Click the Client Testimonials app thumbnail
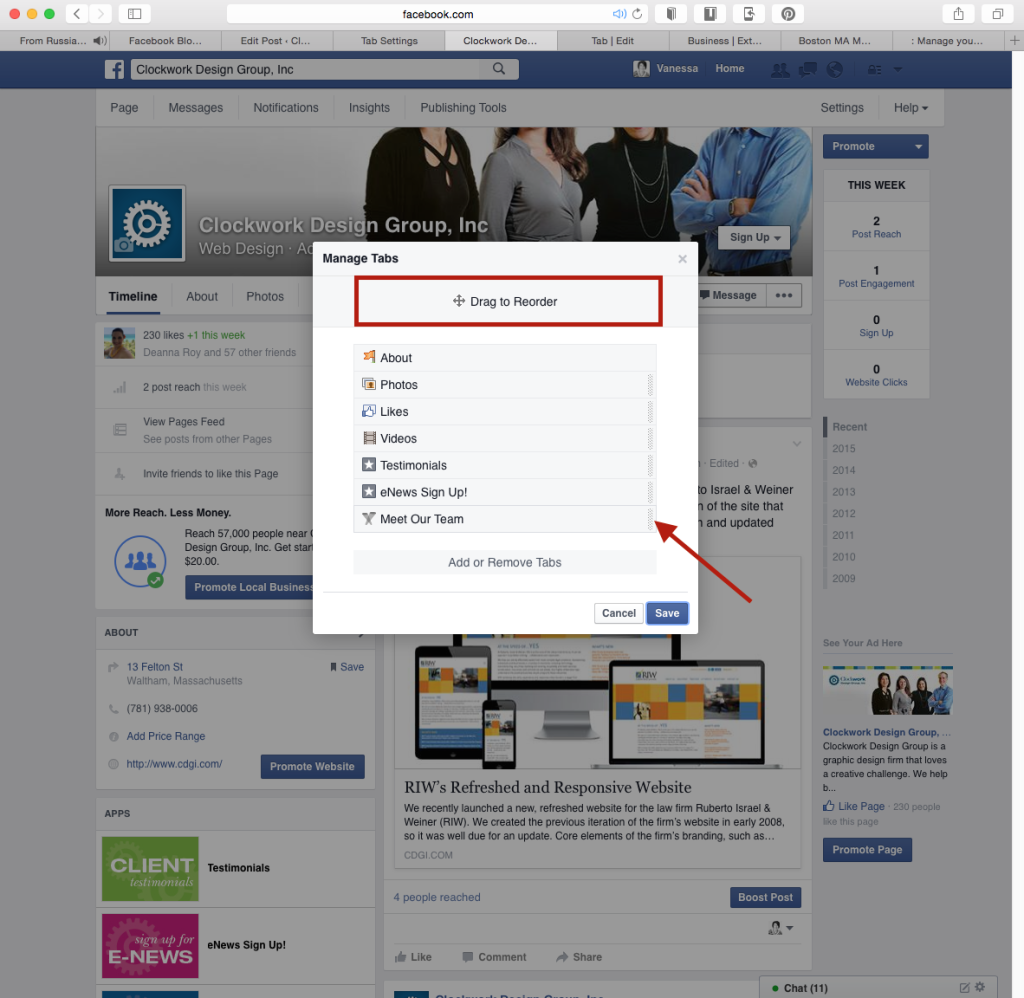 pyautogui.click(x=150, y=869)
